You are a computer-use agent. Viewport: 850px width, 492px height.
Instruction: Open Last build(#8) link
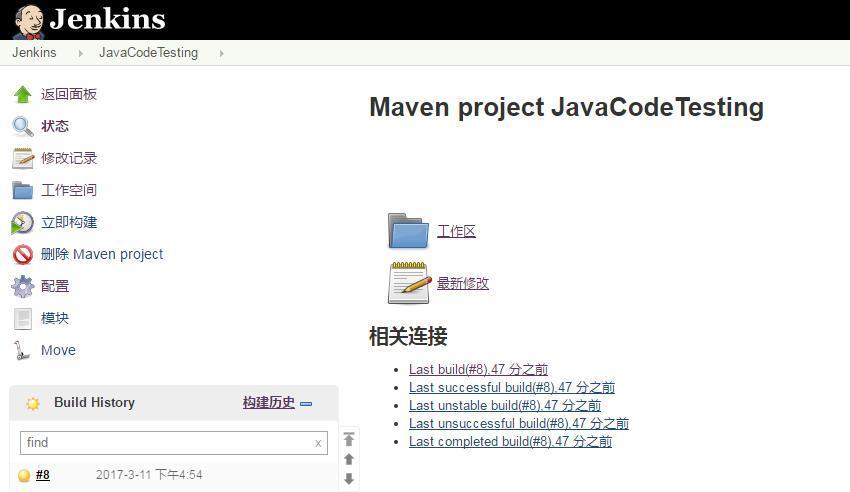(478, 370)
